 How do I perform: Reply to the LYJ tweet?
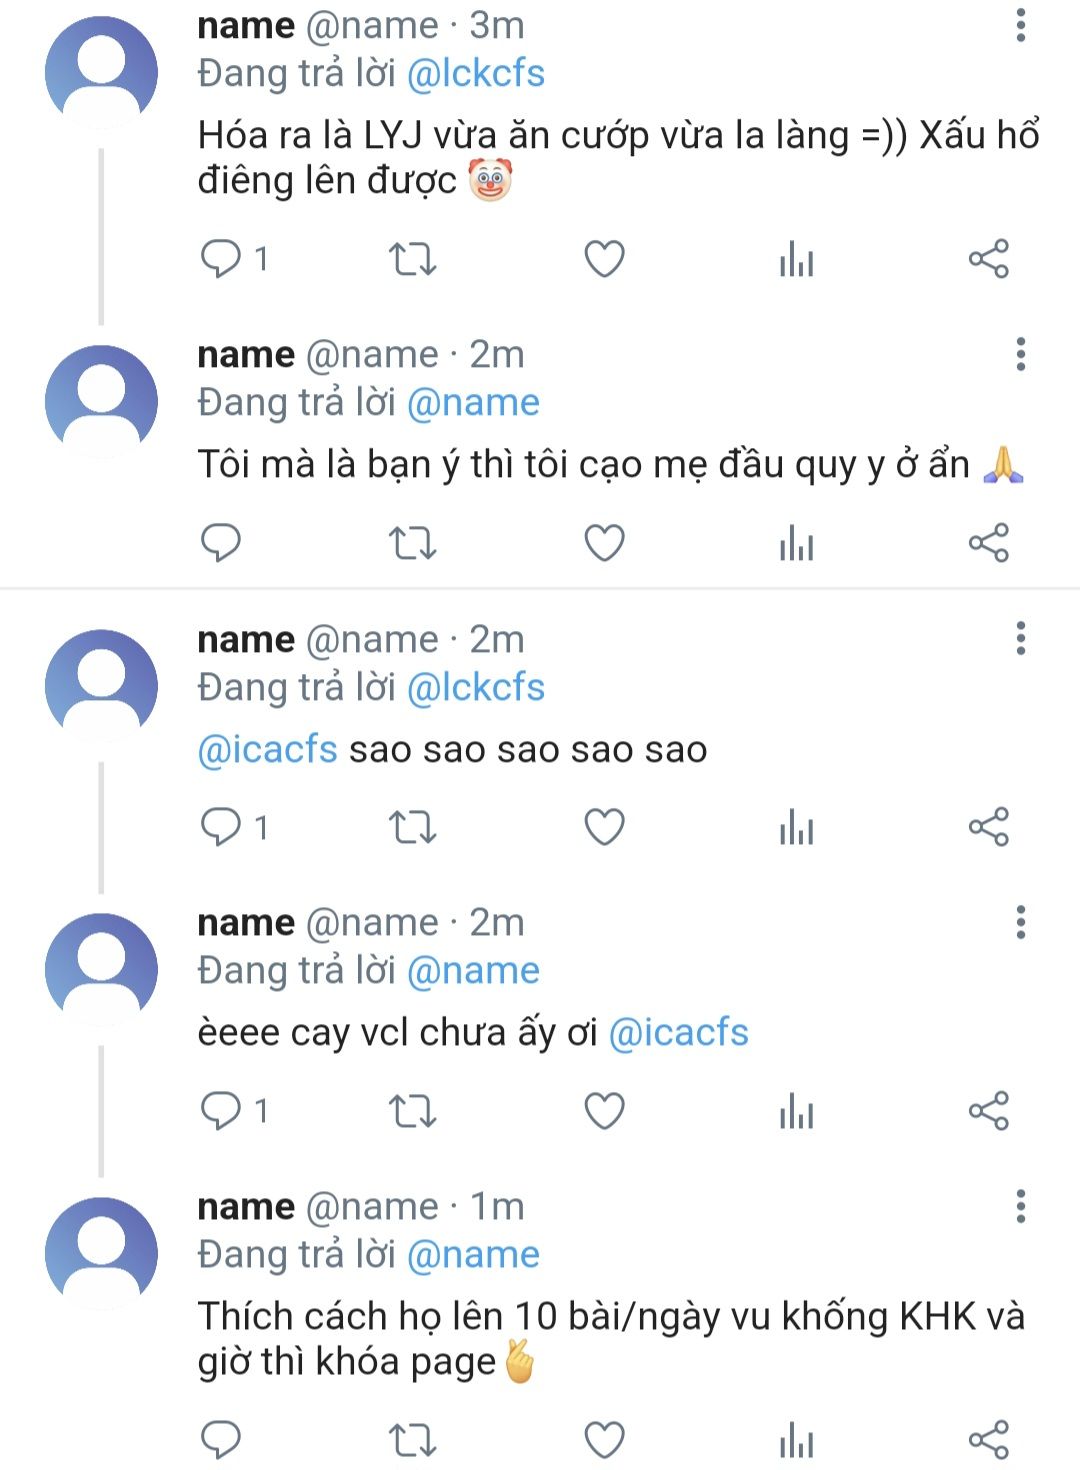coord(221,260)
